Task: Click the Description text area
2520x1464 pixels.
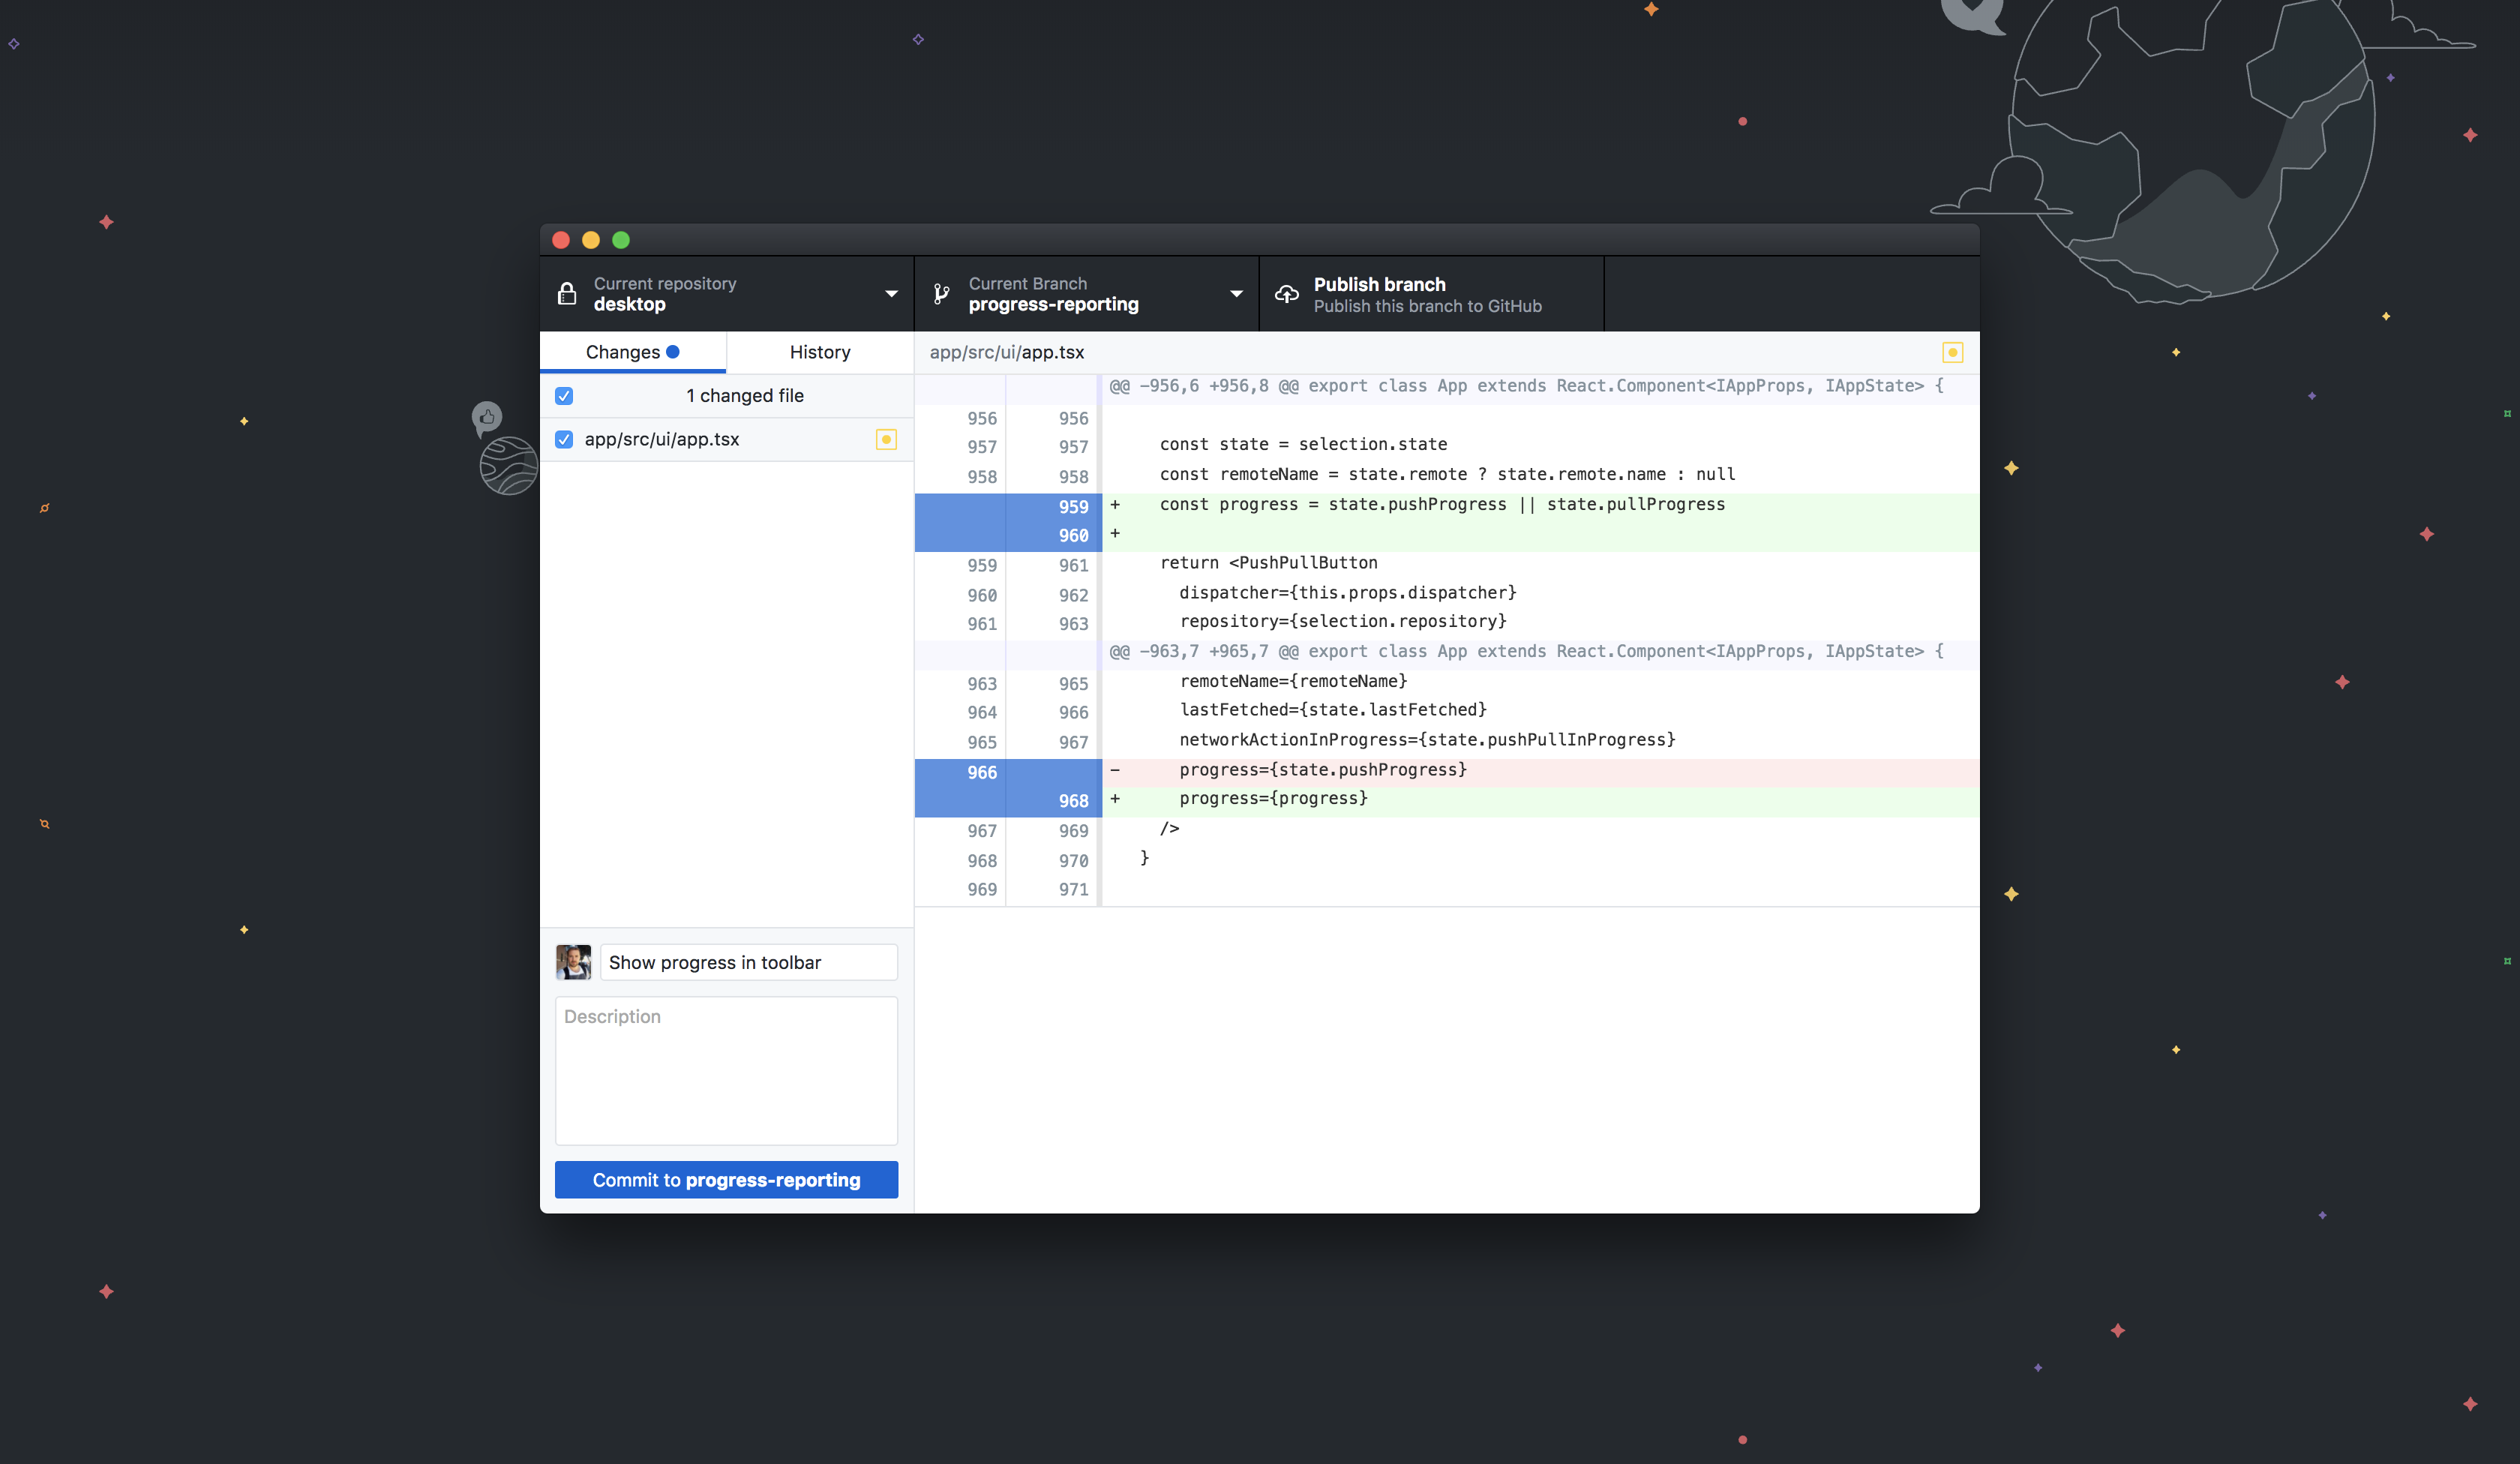Action: (x=726, y=1070)
